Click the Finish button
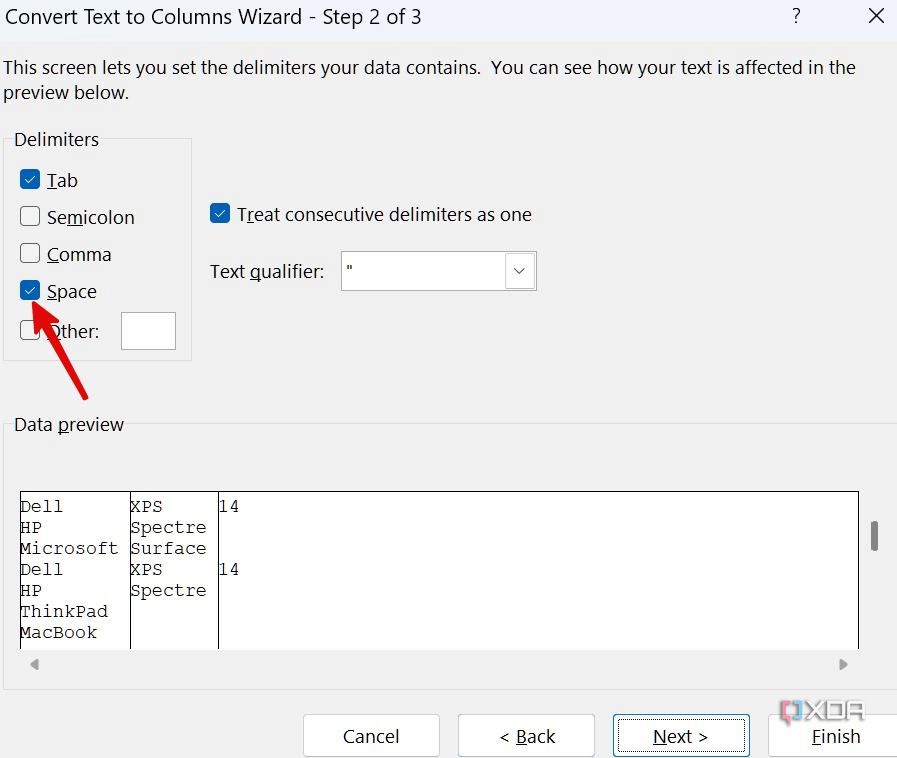Screen dimensions: 897x758 tap(835, 735)
